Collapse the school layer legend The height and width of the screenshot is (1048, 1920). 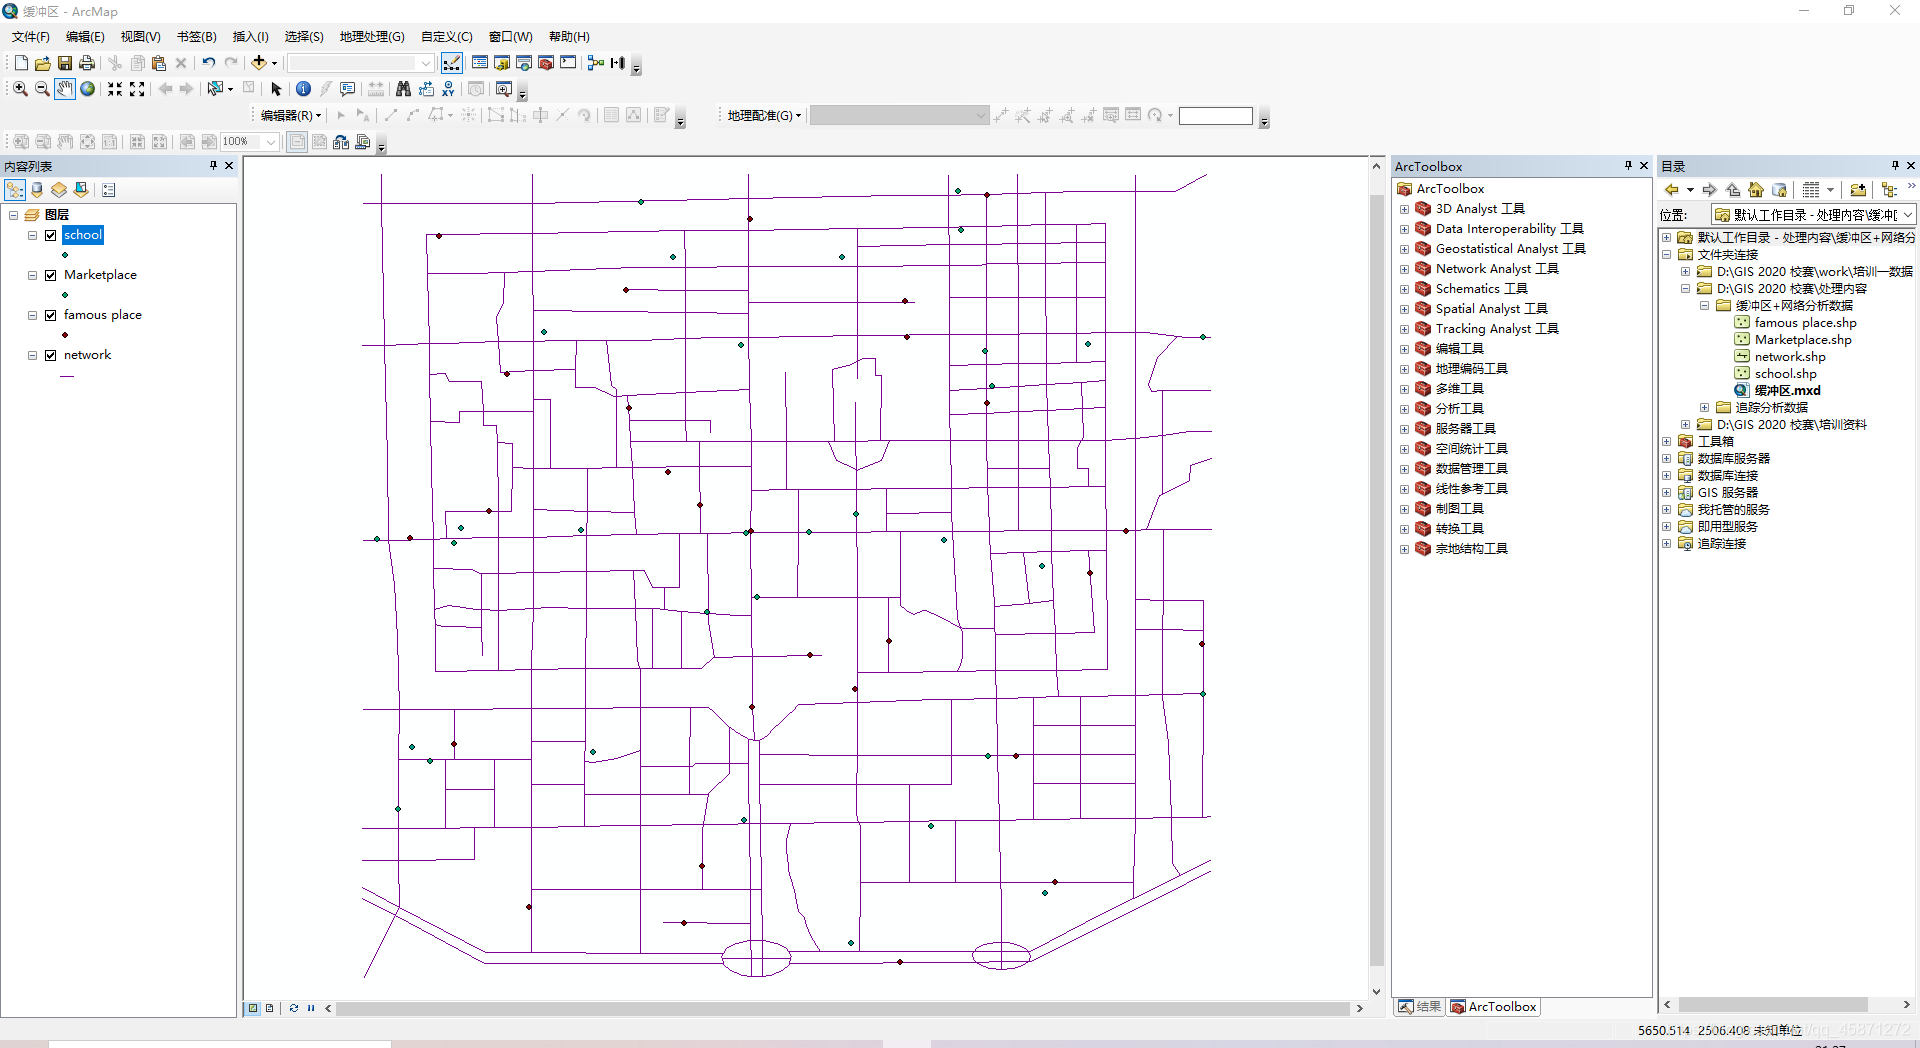pyautogui.click(x=32, y=235)
